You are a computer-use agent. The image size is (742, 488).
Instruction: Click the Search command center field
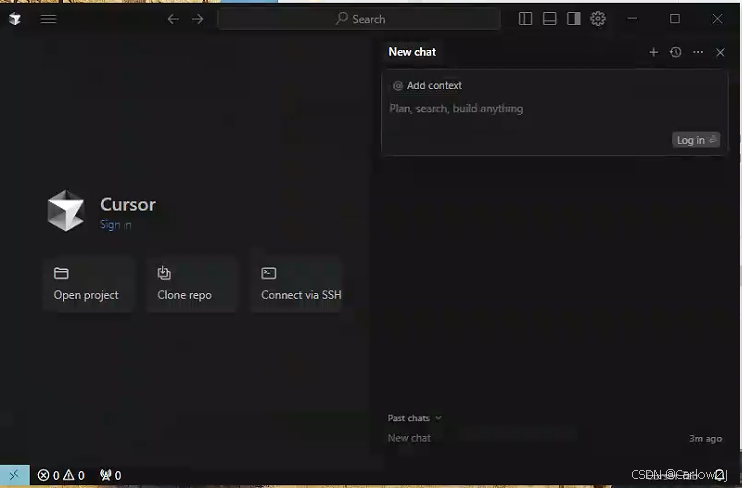[359, 19]
